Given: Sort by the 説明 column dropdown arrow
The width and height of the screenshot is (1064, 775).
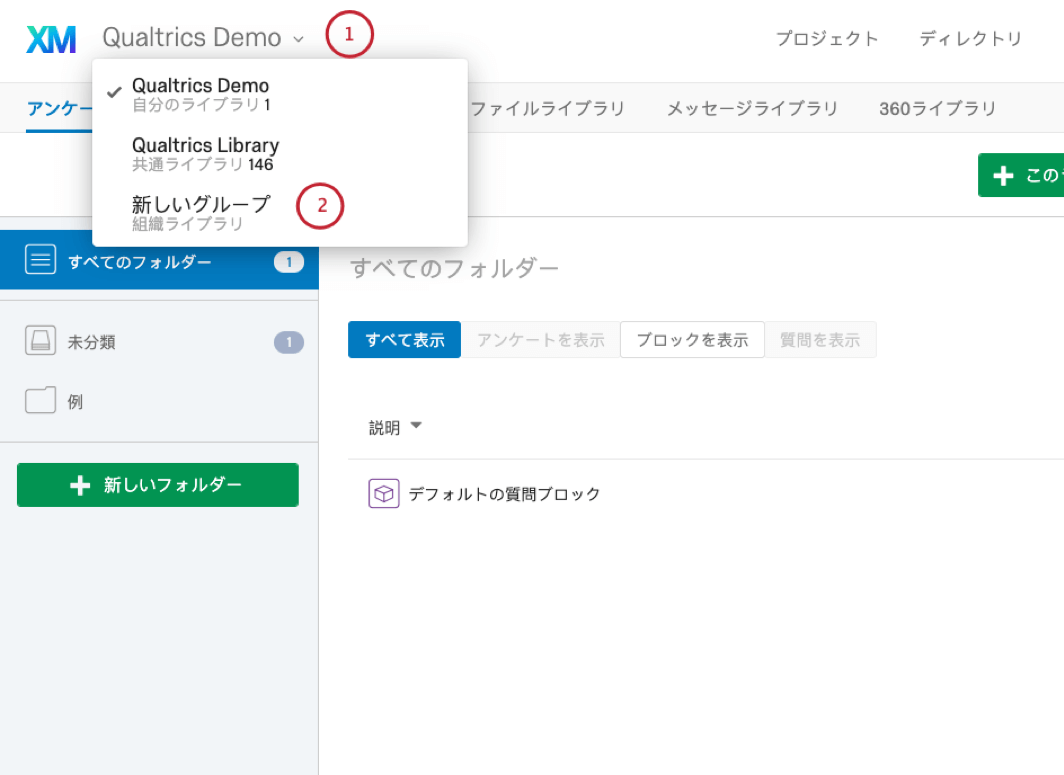Looking at the screenshot, I should (x=416, y=426).
